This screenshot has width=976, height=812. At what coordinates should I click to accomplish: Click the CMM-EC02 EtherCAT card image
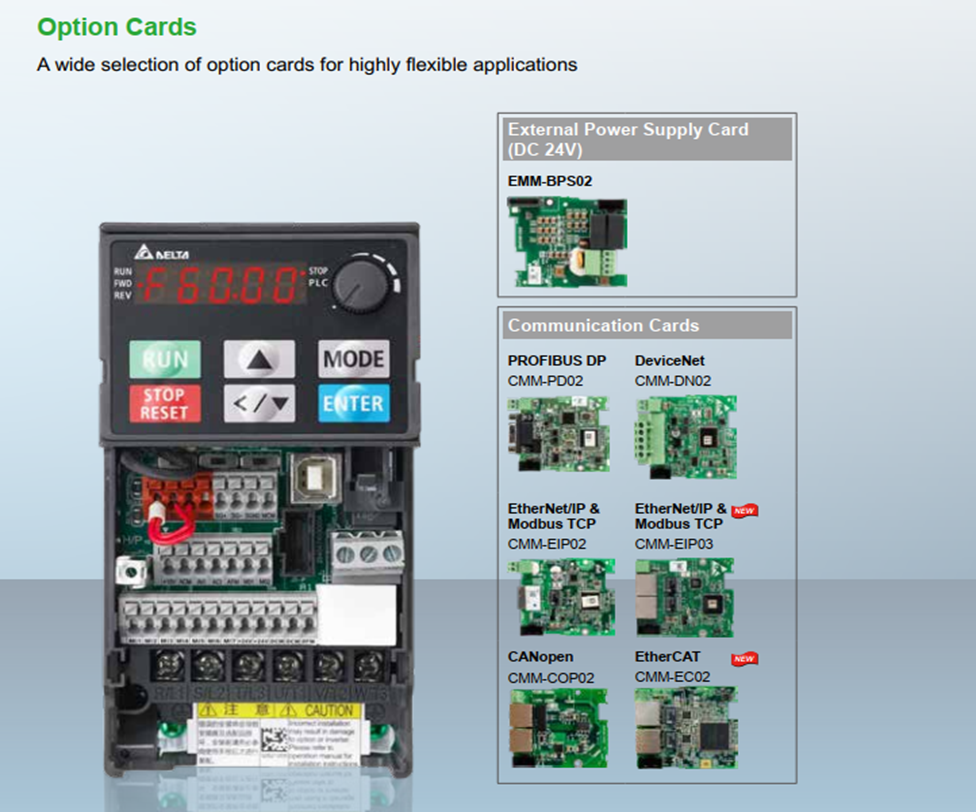point(686,727)
